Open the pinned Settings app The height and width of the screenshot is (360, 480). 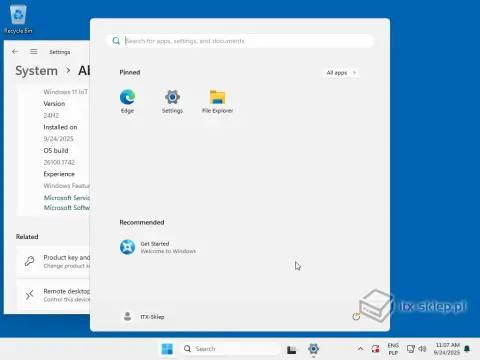point(172,101)
